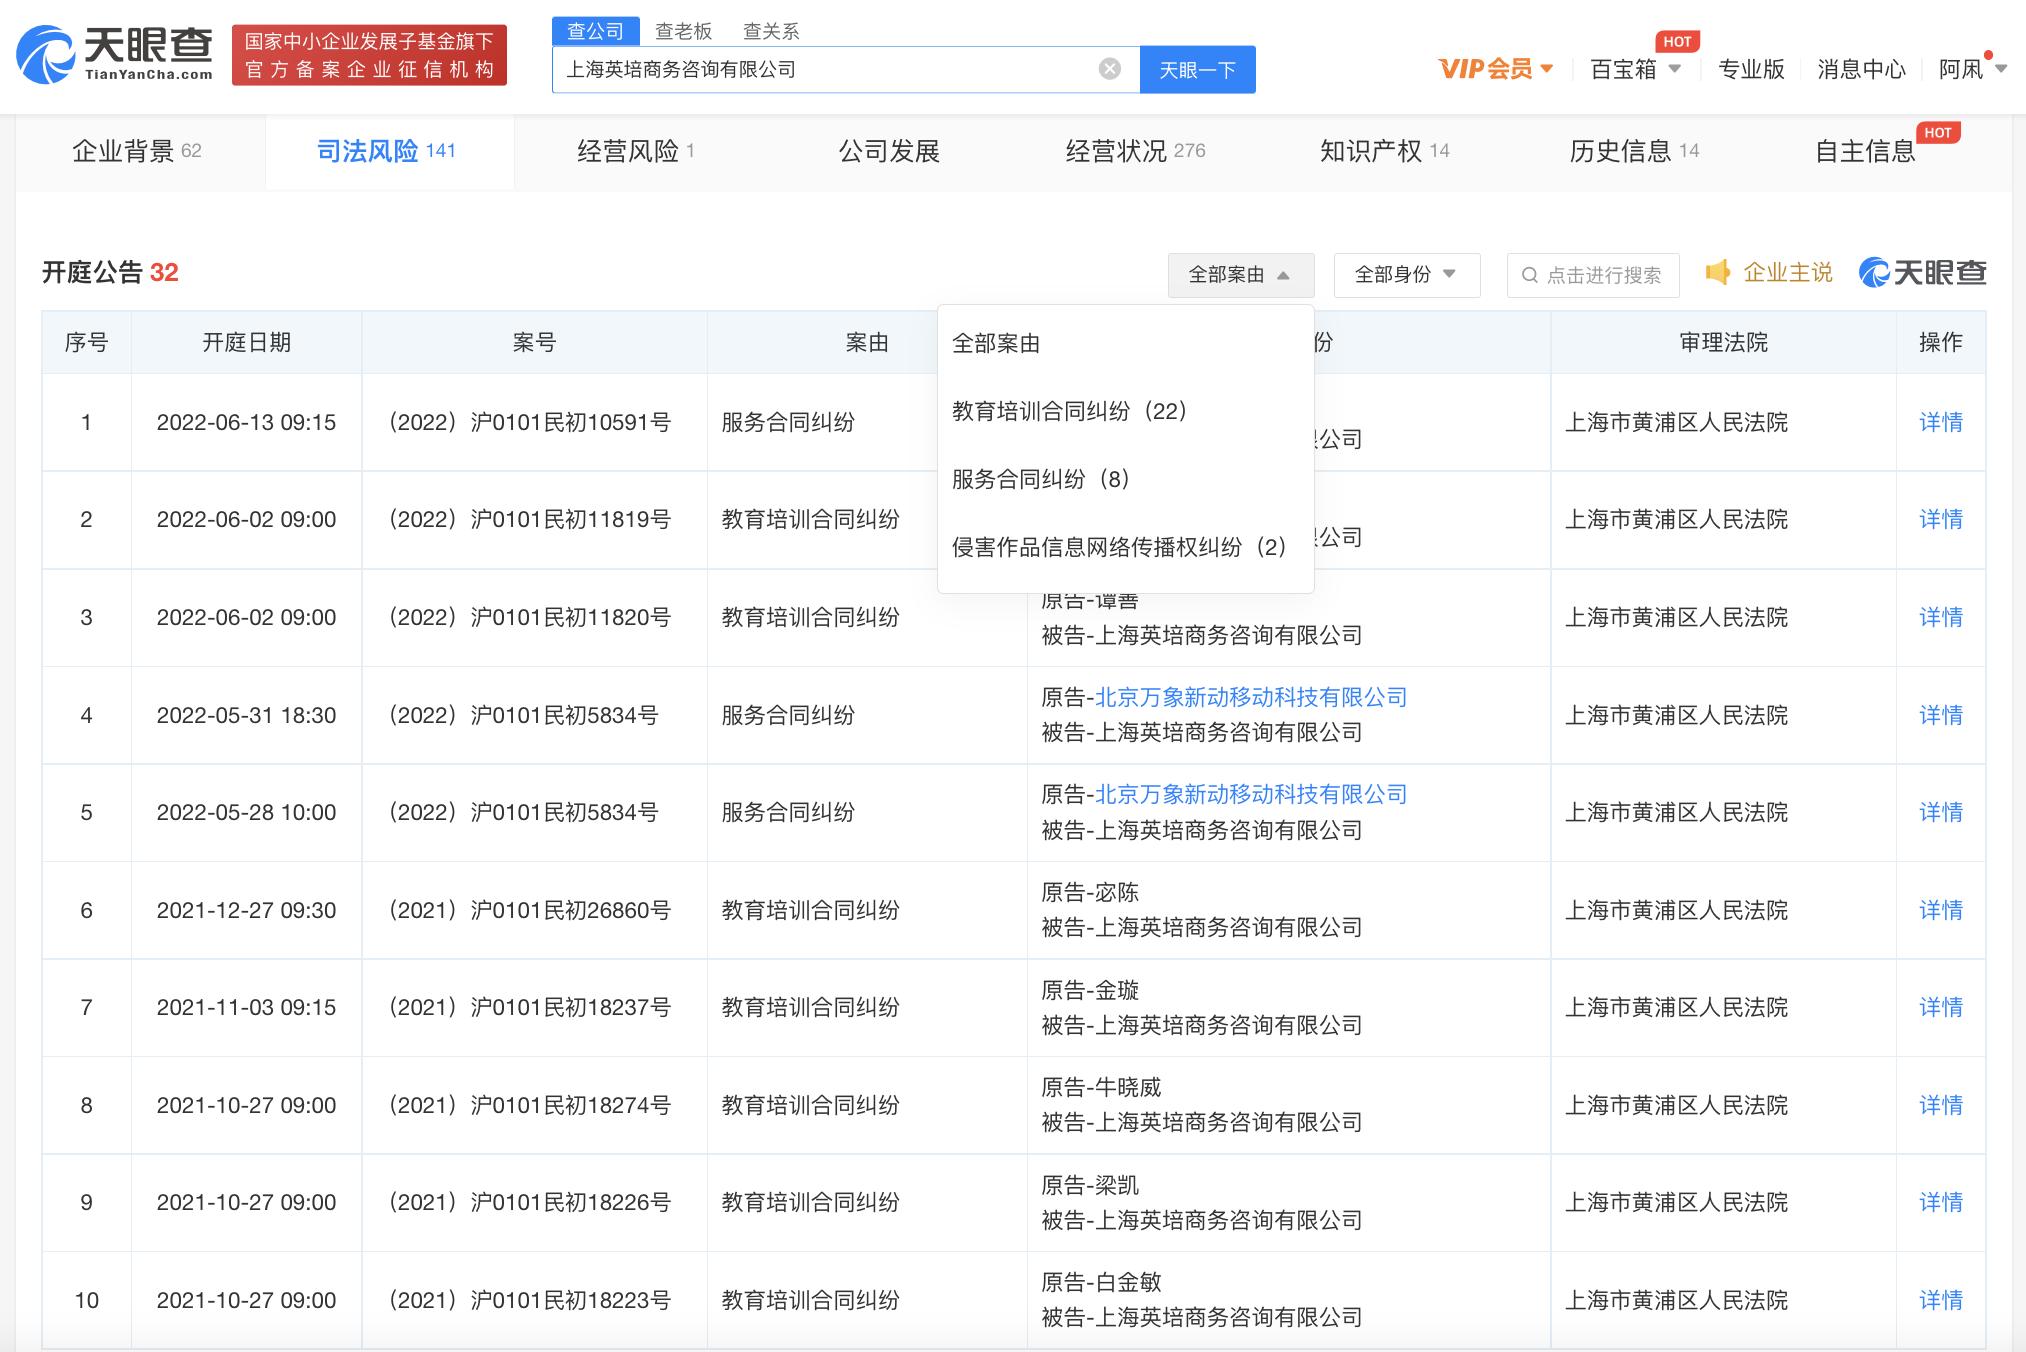
Task: Click the HOT badge above 自主信息
Action: coord(1938,131)
